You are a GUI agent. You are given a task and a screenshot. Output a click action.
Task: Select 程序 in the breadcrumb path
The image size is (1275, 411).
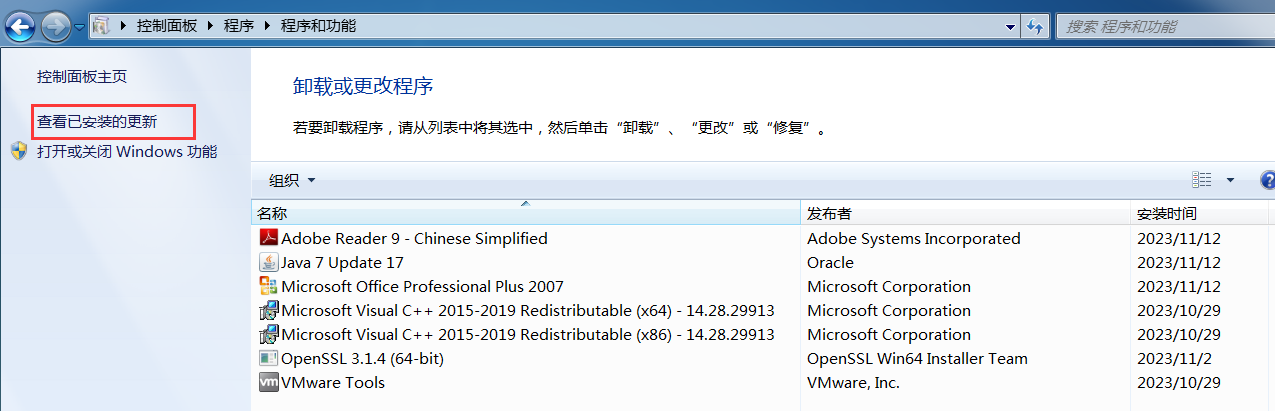tap(239, 26)
